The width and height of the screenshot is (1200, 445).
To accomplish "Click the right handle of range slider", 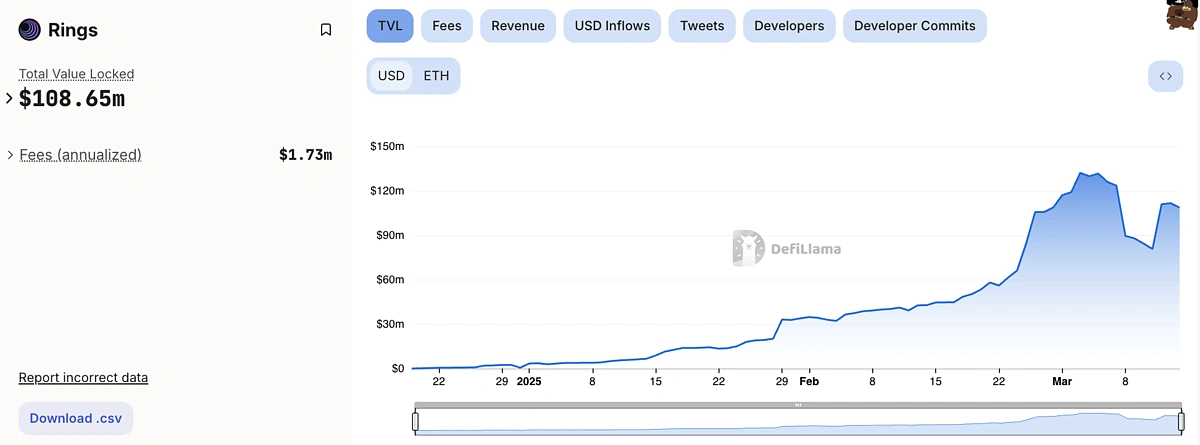I will [1180, 422].
